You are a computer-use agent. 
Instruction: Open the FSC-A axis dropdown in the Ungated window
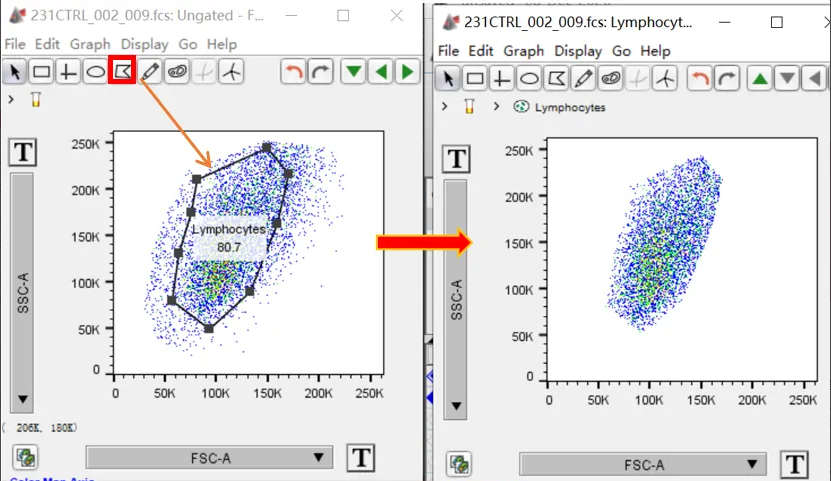tap(209, 458)
